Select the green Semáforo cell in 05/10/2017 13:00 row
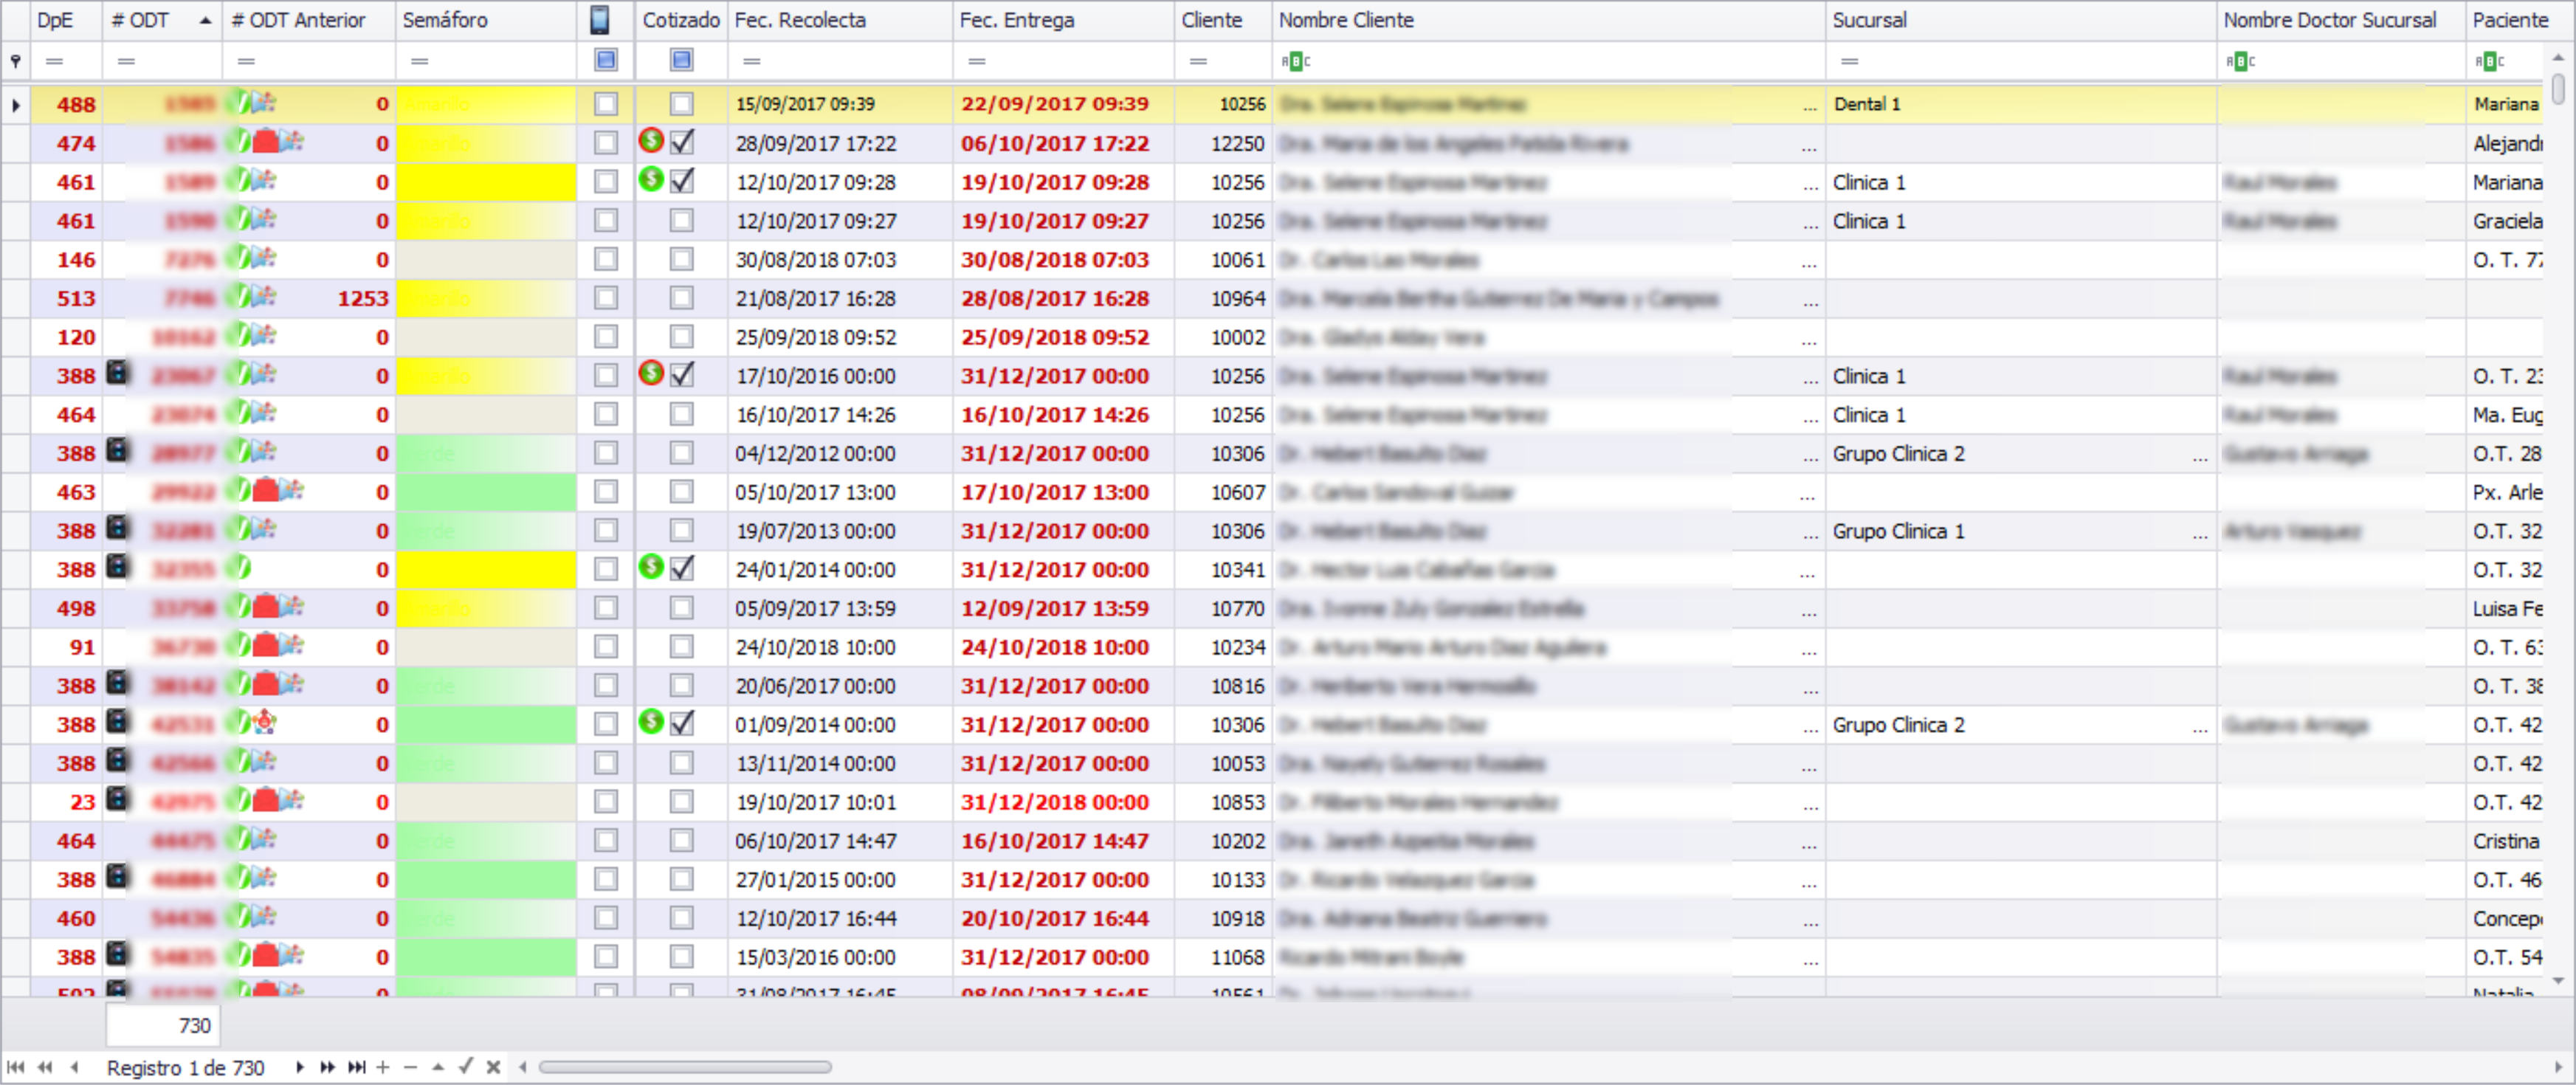 [x=486, y=492]
